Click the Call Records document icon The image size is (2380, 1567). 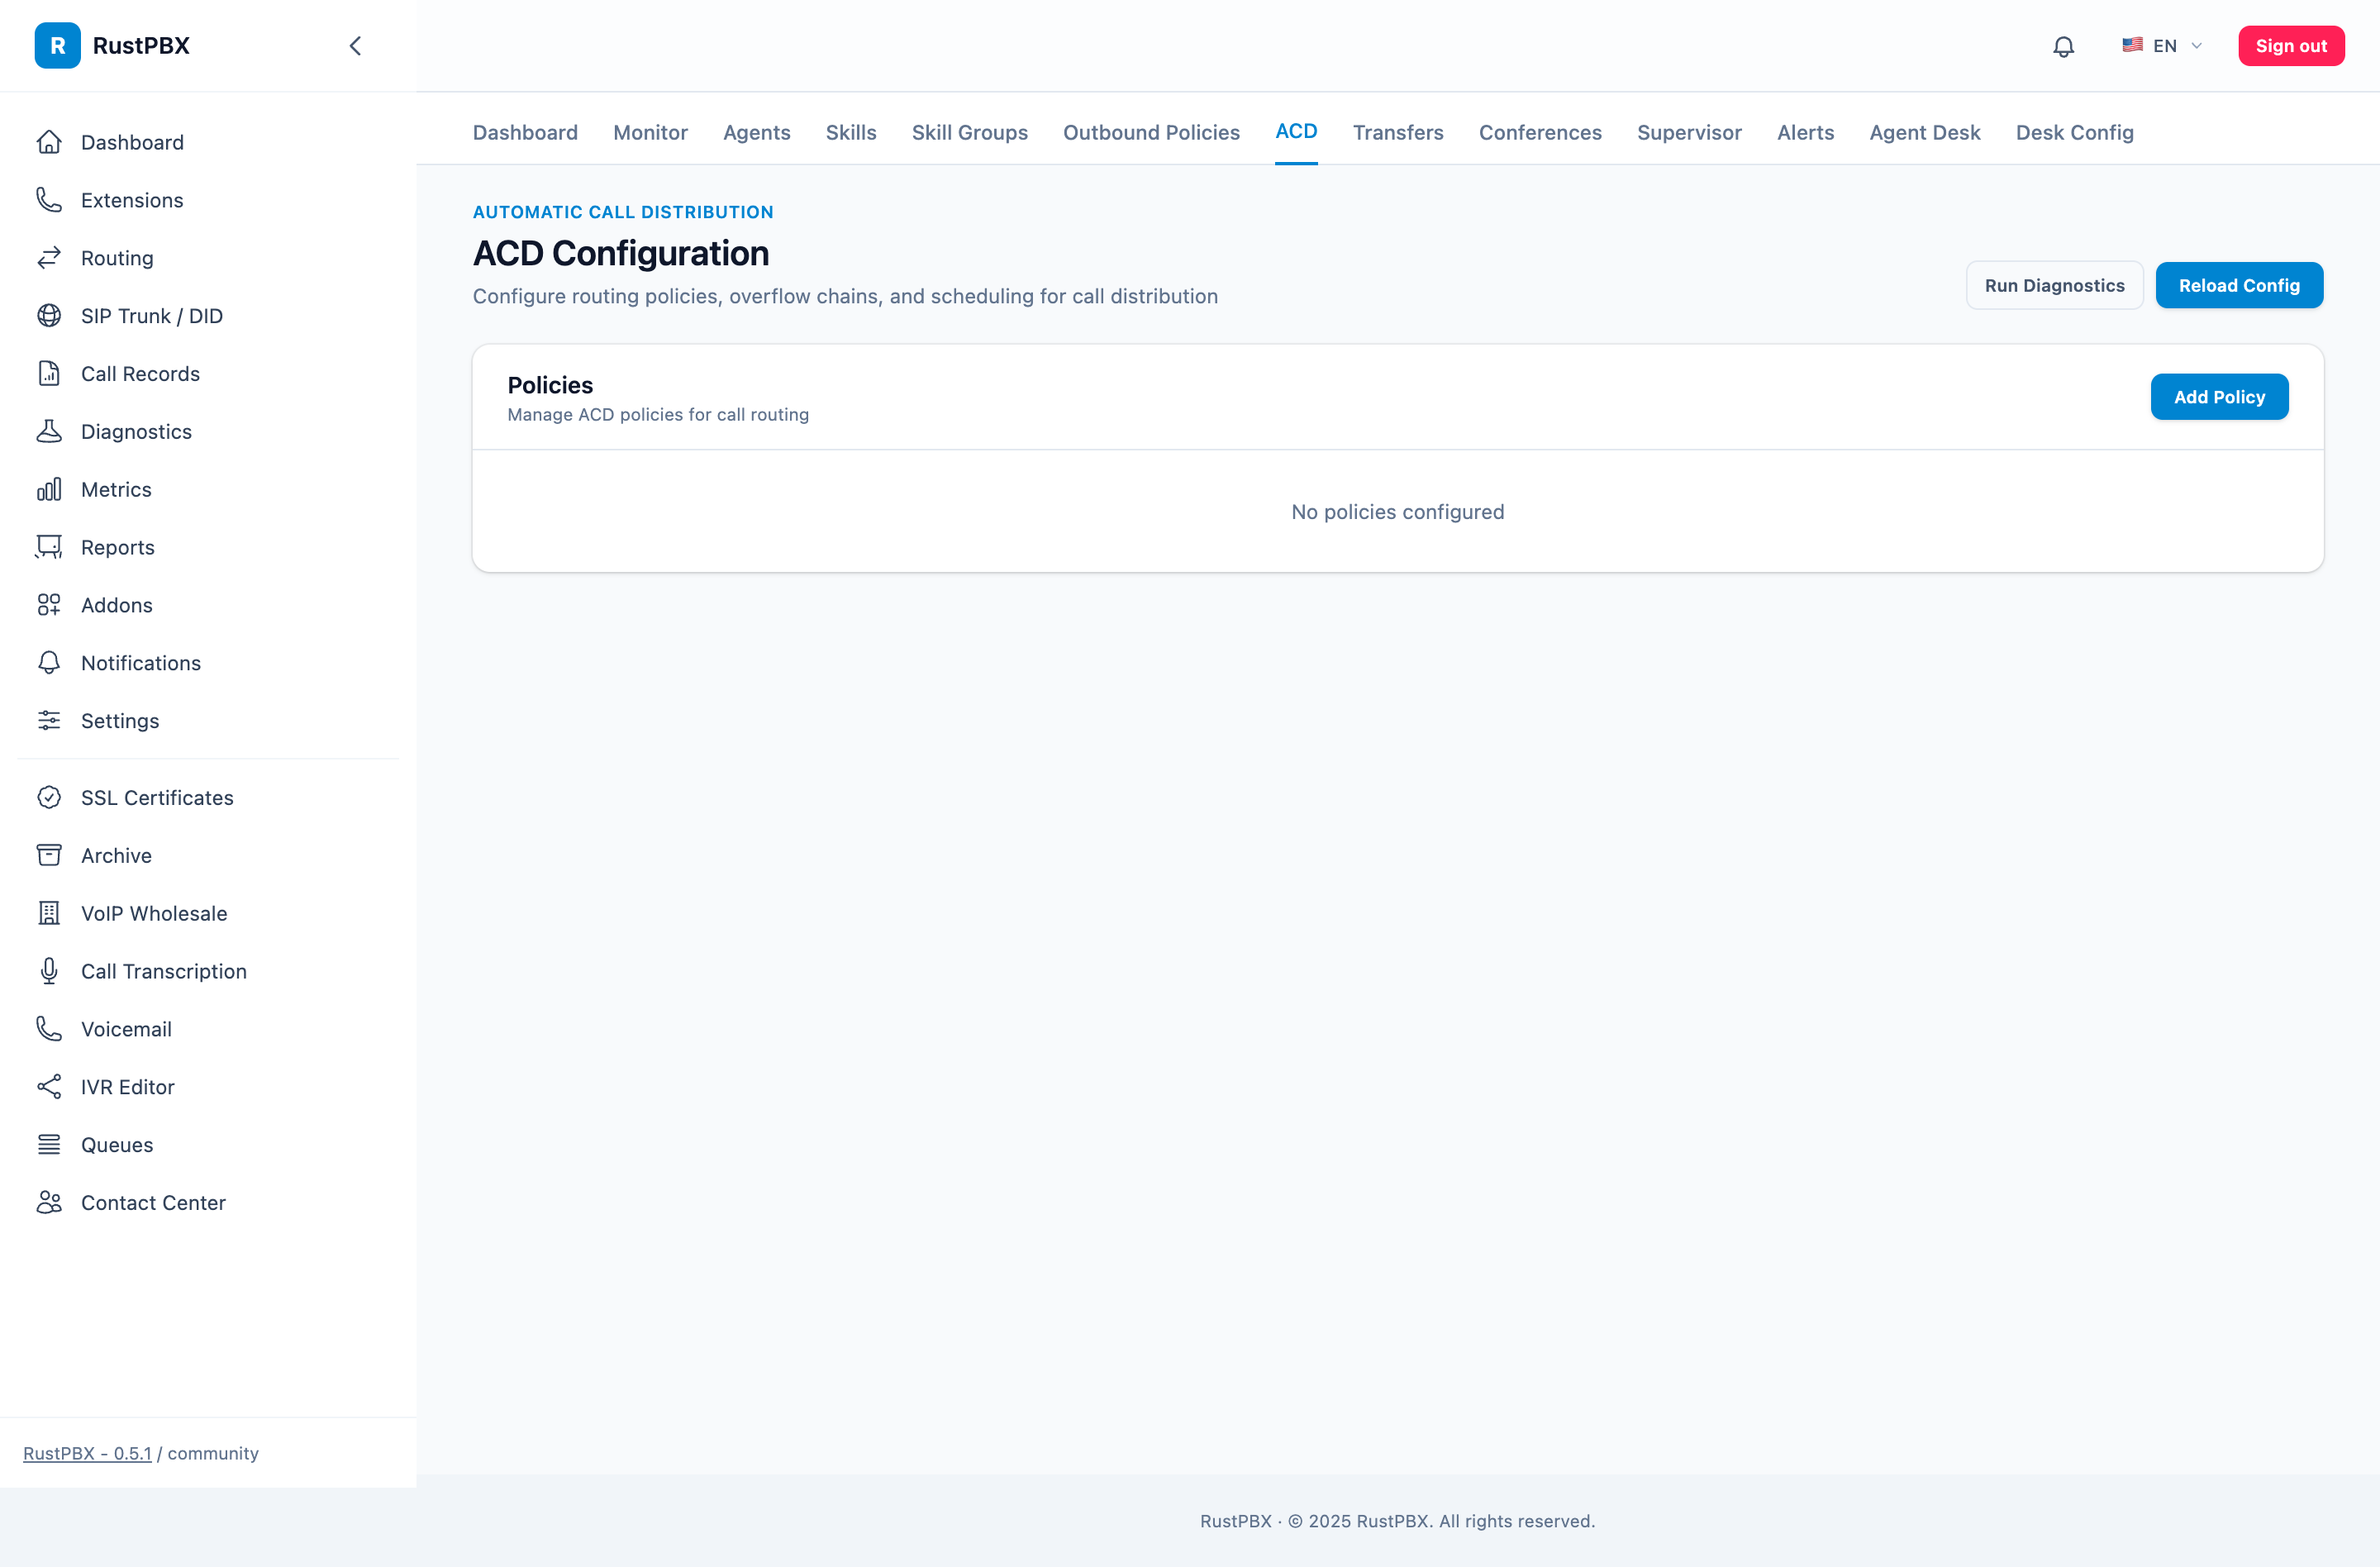click(49, 374)
